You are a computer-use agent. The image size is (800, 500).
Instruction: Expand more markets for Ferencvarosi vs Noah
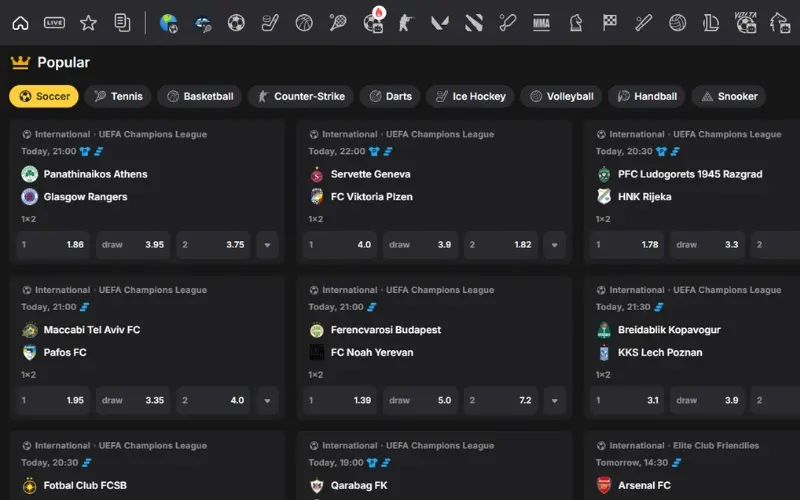555,401
